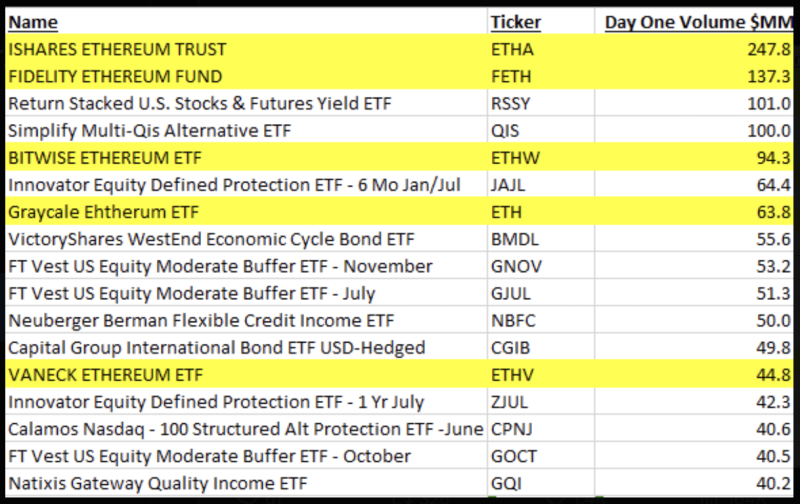Select Simplify Multi-Qis Alternative ETF cell
The height and width of the screenshot is (504, 800).
246,131
